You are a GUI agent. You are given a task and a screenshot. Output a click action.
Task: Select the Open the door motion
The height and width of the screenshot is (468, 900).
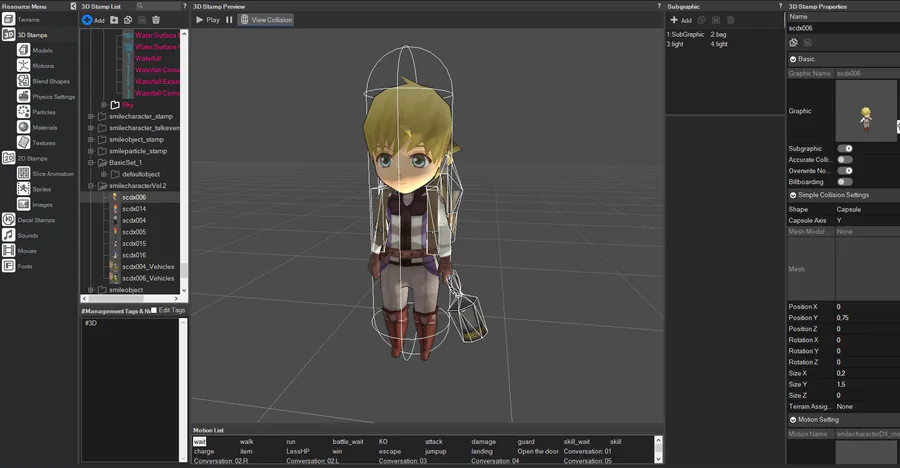538,451
